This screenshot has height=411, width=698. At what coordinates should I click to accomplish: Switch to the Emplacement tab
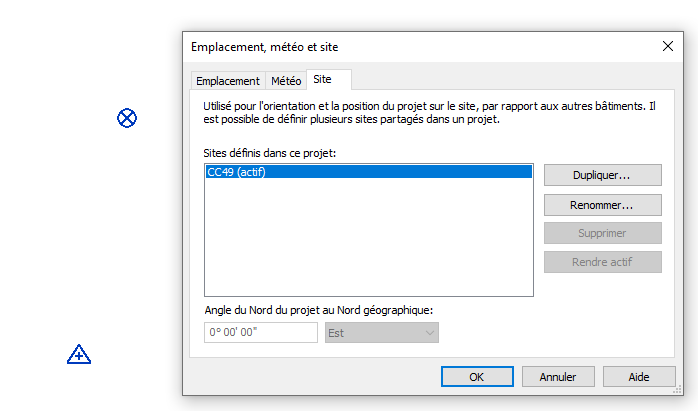[x=227, y=81]
